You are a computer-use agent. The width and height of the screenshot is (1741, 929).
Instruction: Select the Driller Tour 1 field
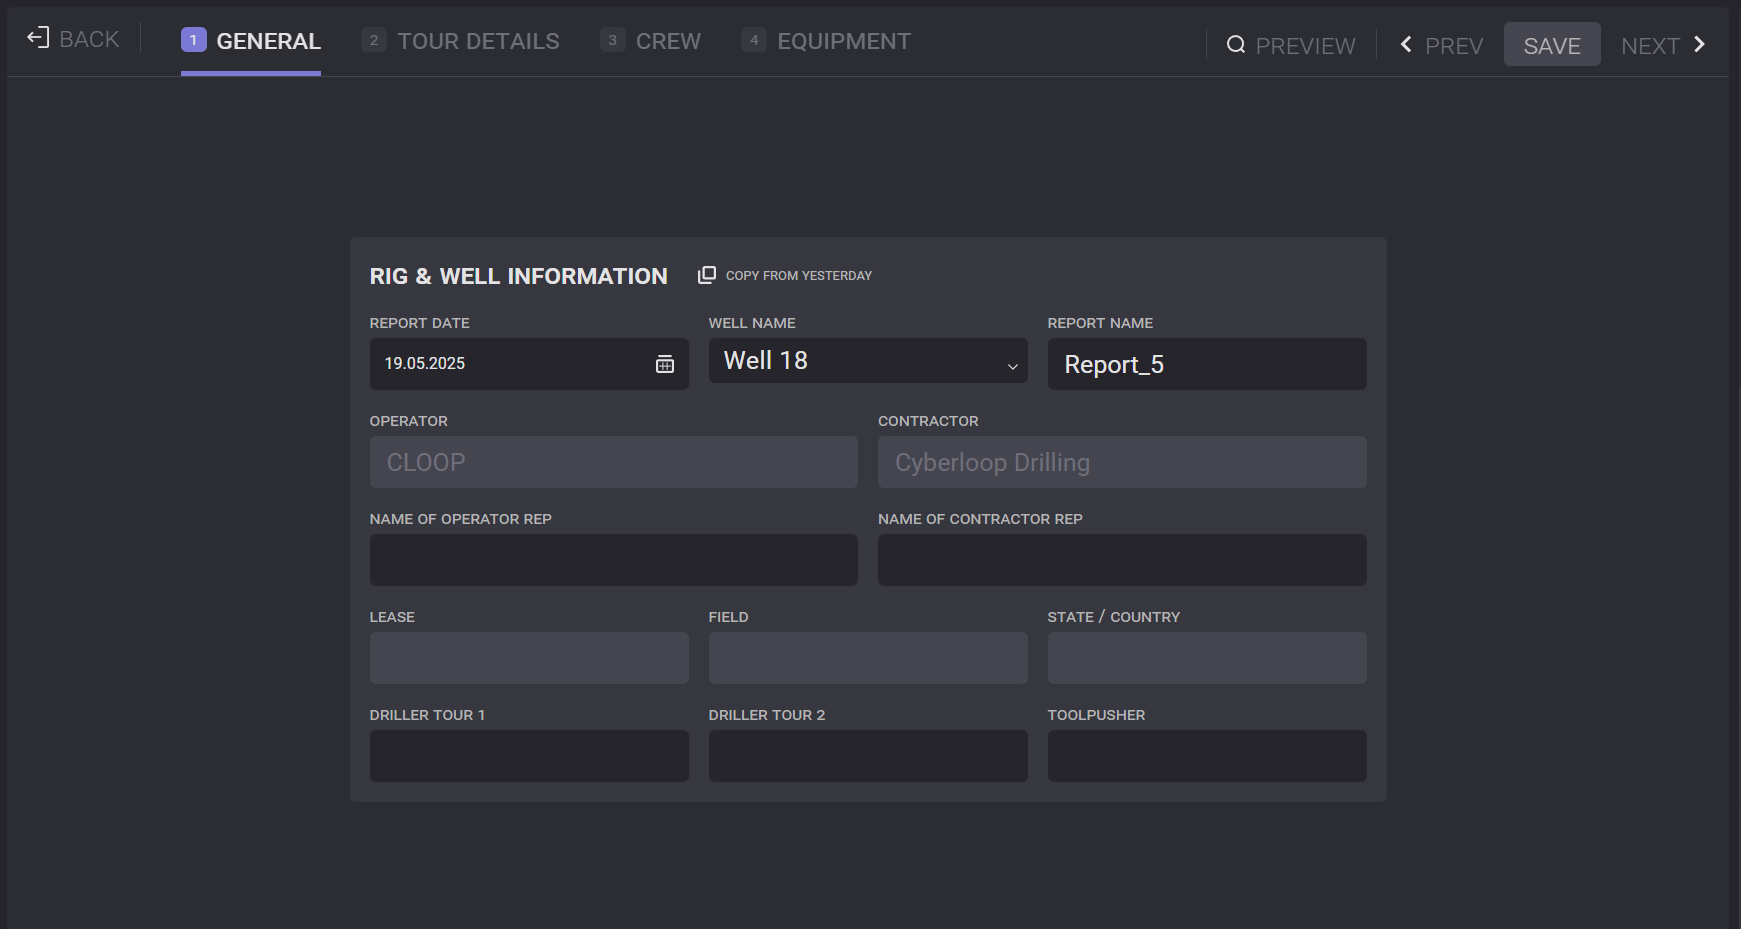pos(529,756)
